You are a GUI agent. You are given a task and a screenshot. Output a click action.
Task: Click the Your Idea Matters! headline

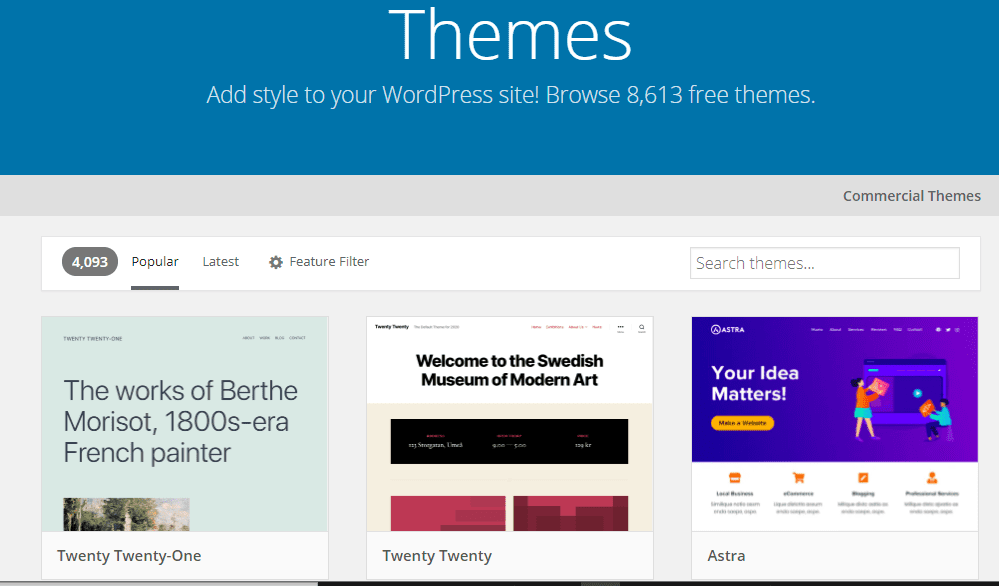[x=755, y=383]
